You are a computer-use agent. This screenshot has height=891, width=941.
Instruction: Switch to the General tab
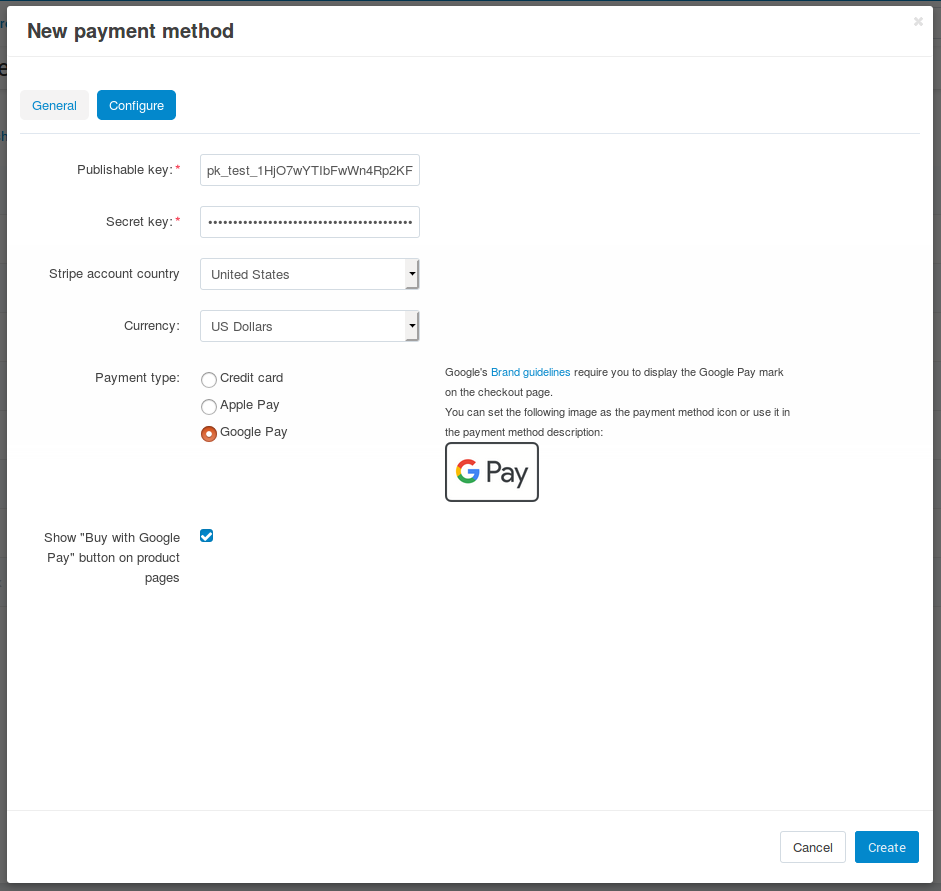54,106
